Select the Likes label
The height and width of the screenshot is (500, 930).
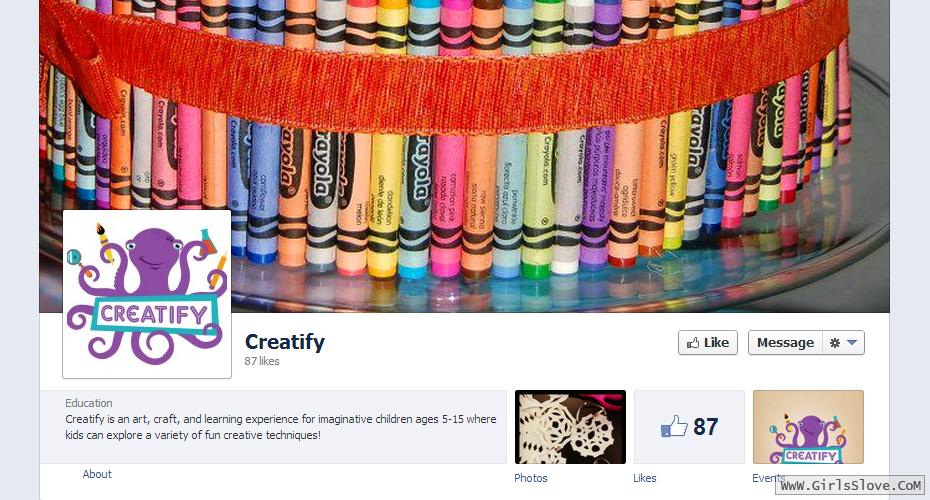tap(645, 478)
